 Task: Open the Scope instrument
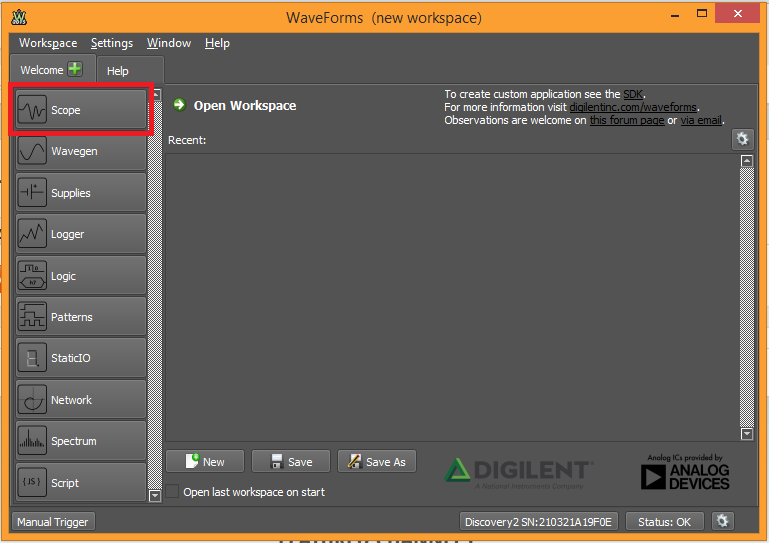pyautogui.click(x=81, y=109)
